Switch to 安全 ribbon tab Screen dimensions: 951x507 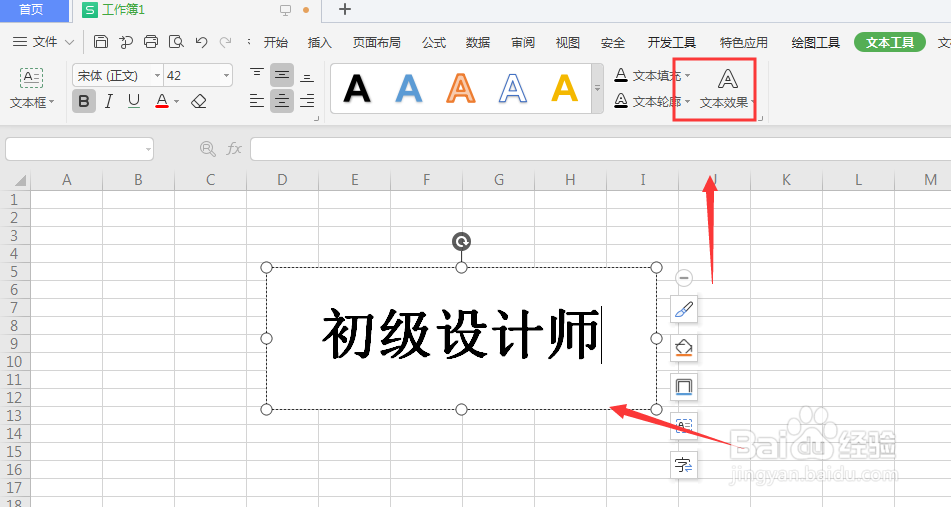point(613,42)
